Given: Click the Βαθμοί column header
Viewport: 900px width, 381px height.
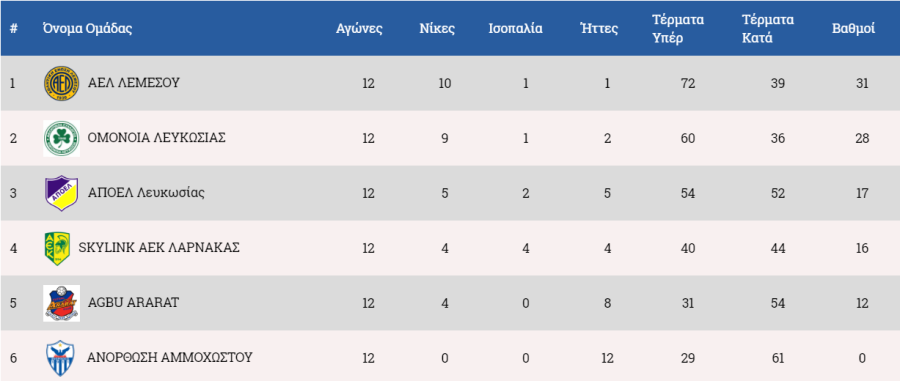Looking at the screenshot, I should (x=854, y=29).
